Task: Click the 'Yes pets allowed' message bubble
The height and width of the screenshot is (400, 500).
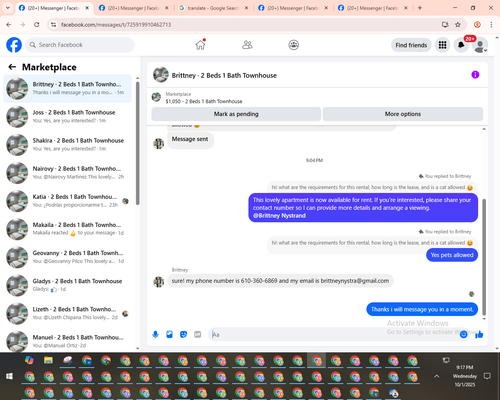Action: [x=452, y=255]
